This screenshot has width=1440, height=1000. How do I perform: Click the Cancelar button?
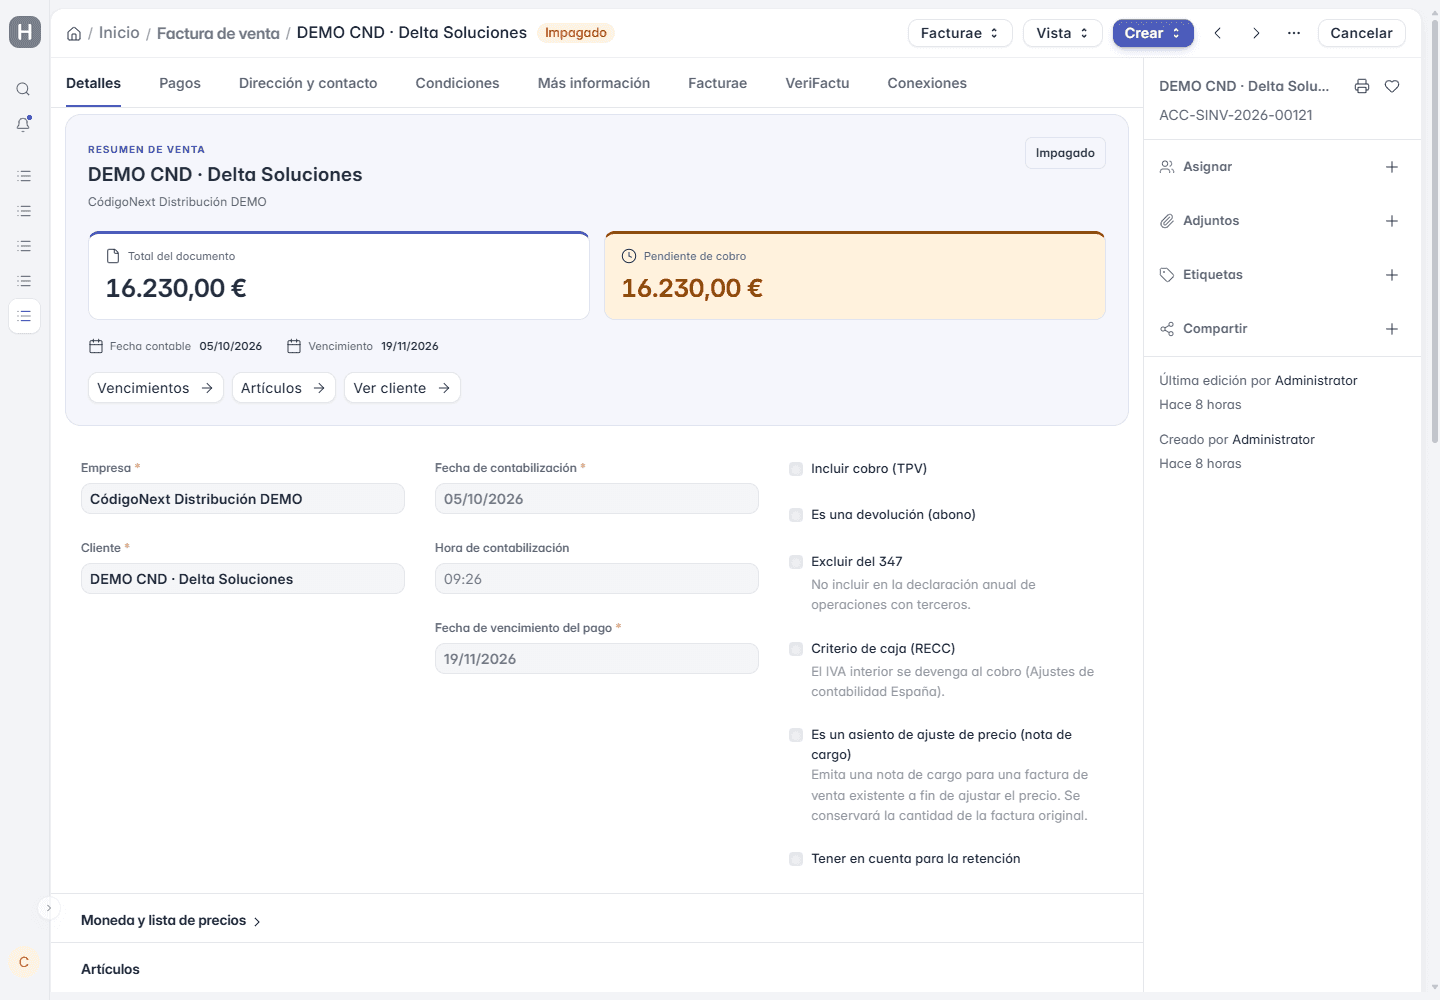[x=1361, y=33]
